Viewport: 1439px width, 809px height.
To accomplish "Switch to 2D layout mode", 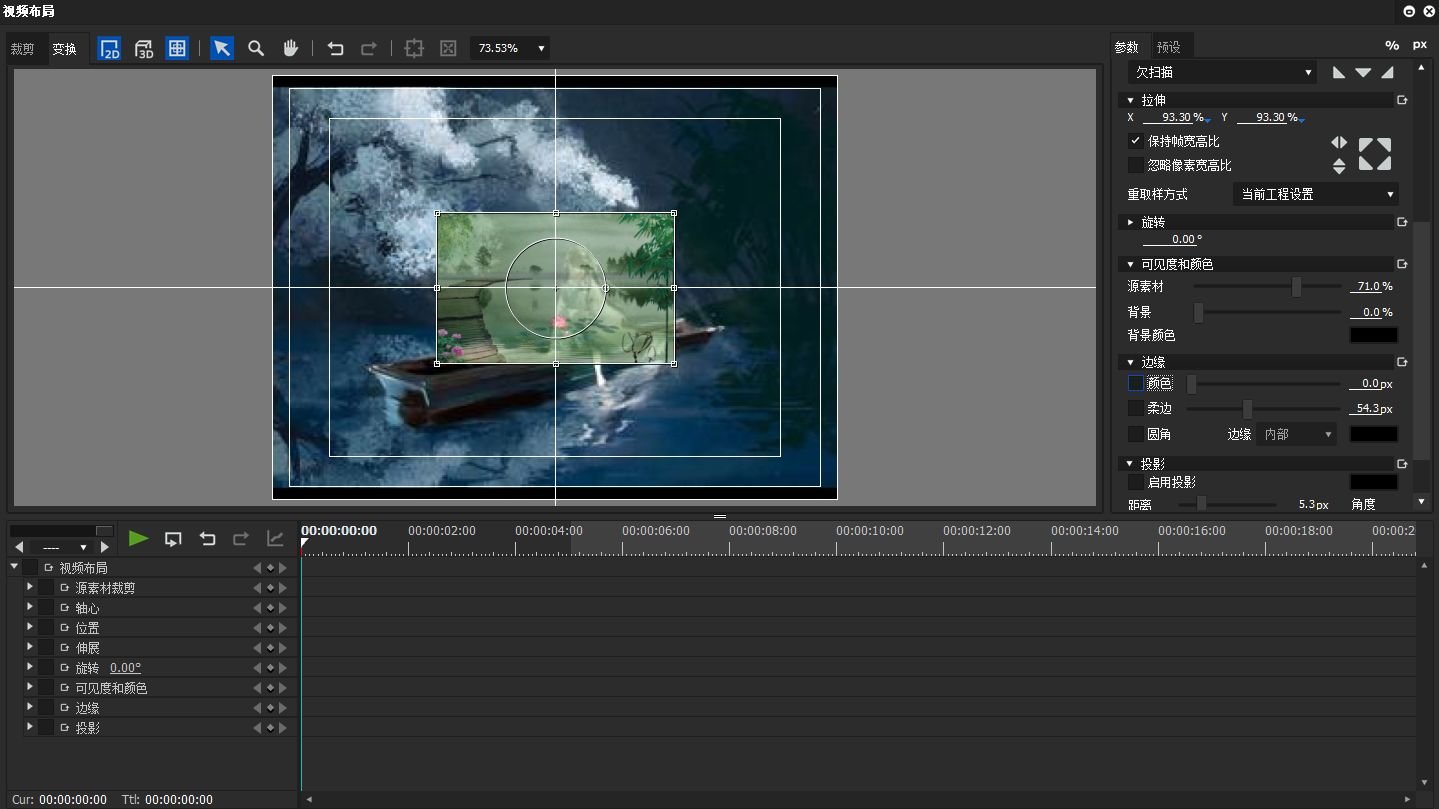I will tap(110, 49).
